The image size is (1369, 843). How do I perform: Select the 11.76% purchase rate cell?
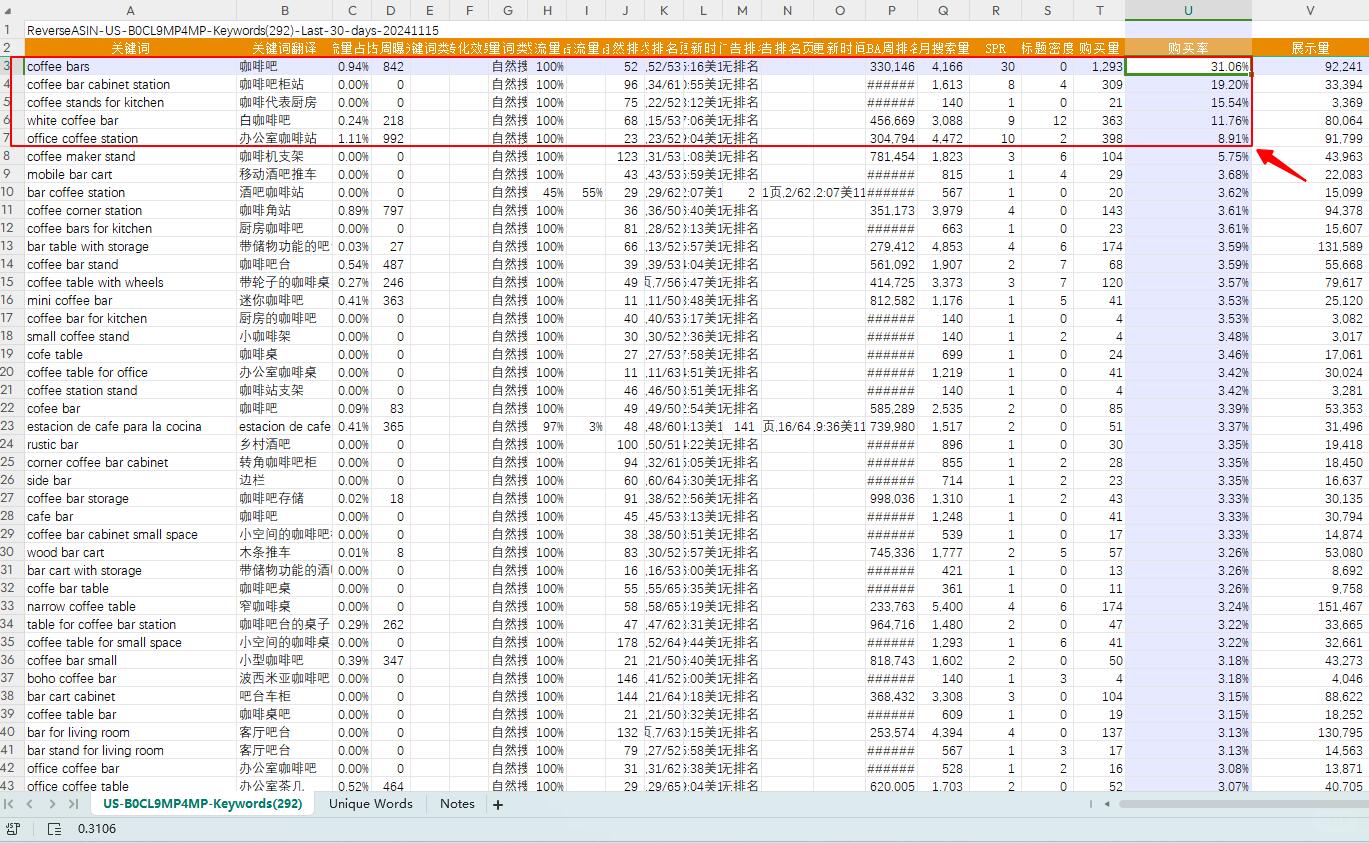point(1188,120)
